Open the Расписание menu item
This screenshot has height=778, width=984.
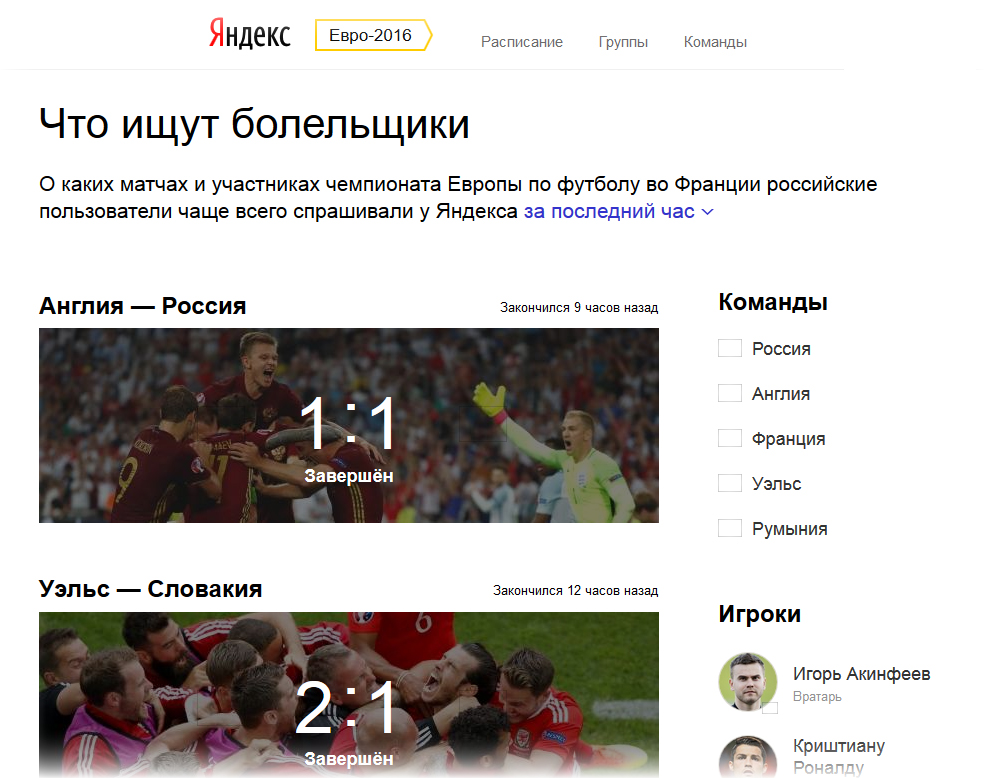[x=521, y=42]
